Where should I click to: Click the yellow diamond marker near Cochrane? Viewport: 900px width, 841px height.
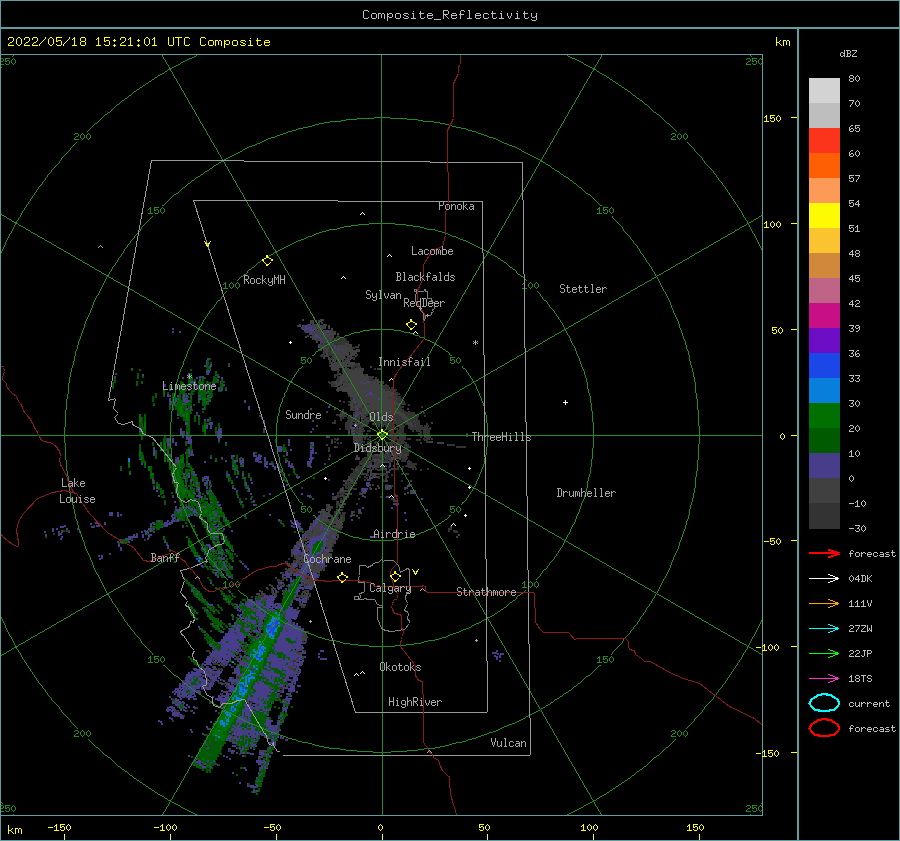342,577
